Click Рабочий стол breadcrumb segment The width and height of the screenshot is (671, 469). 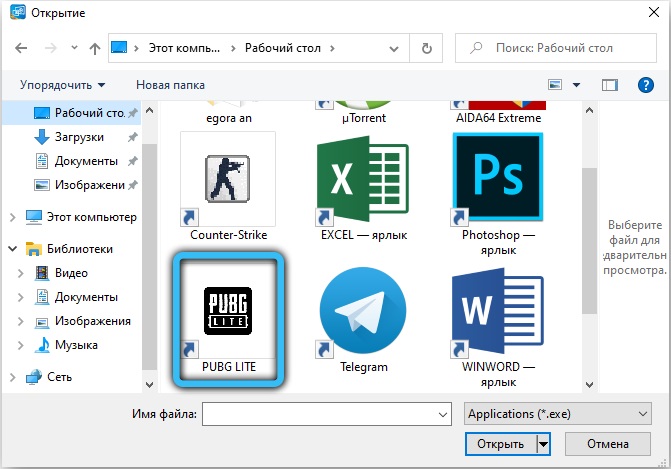pos(282,48)
